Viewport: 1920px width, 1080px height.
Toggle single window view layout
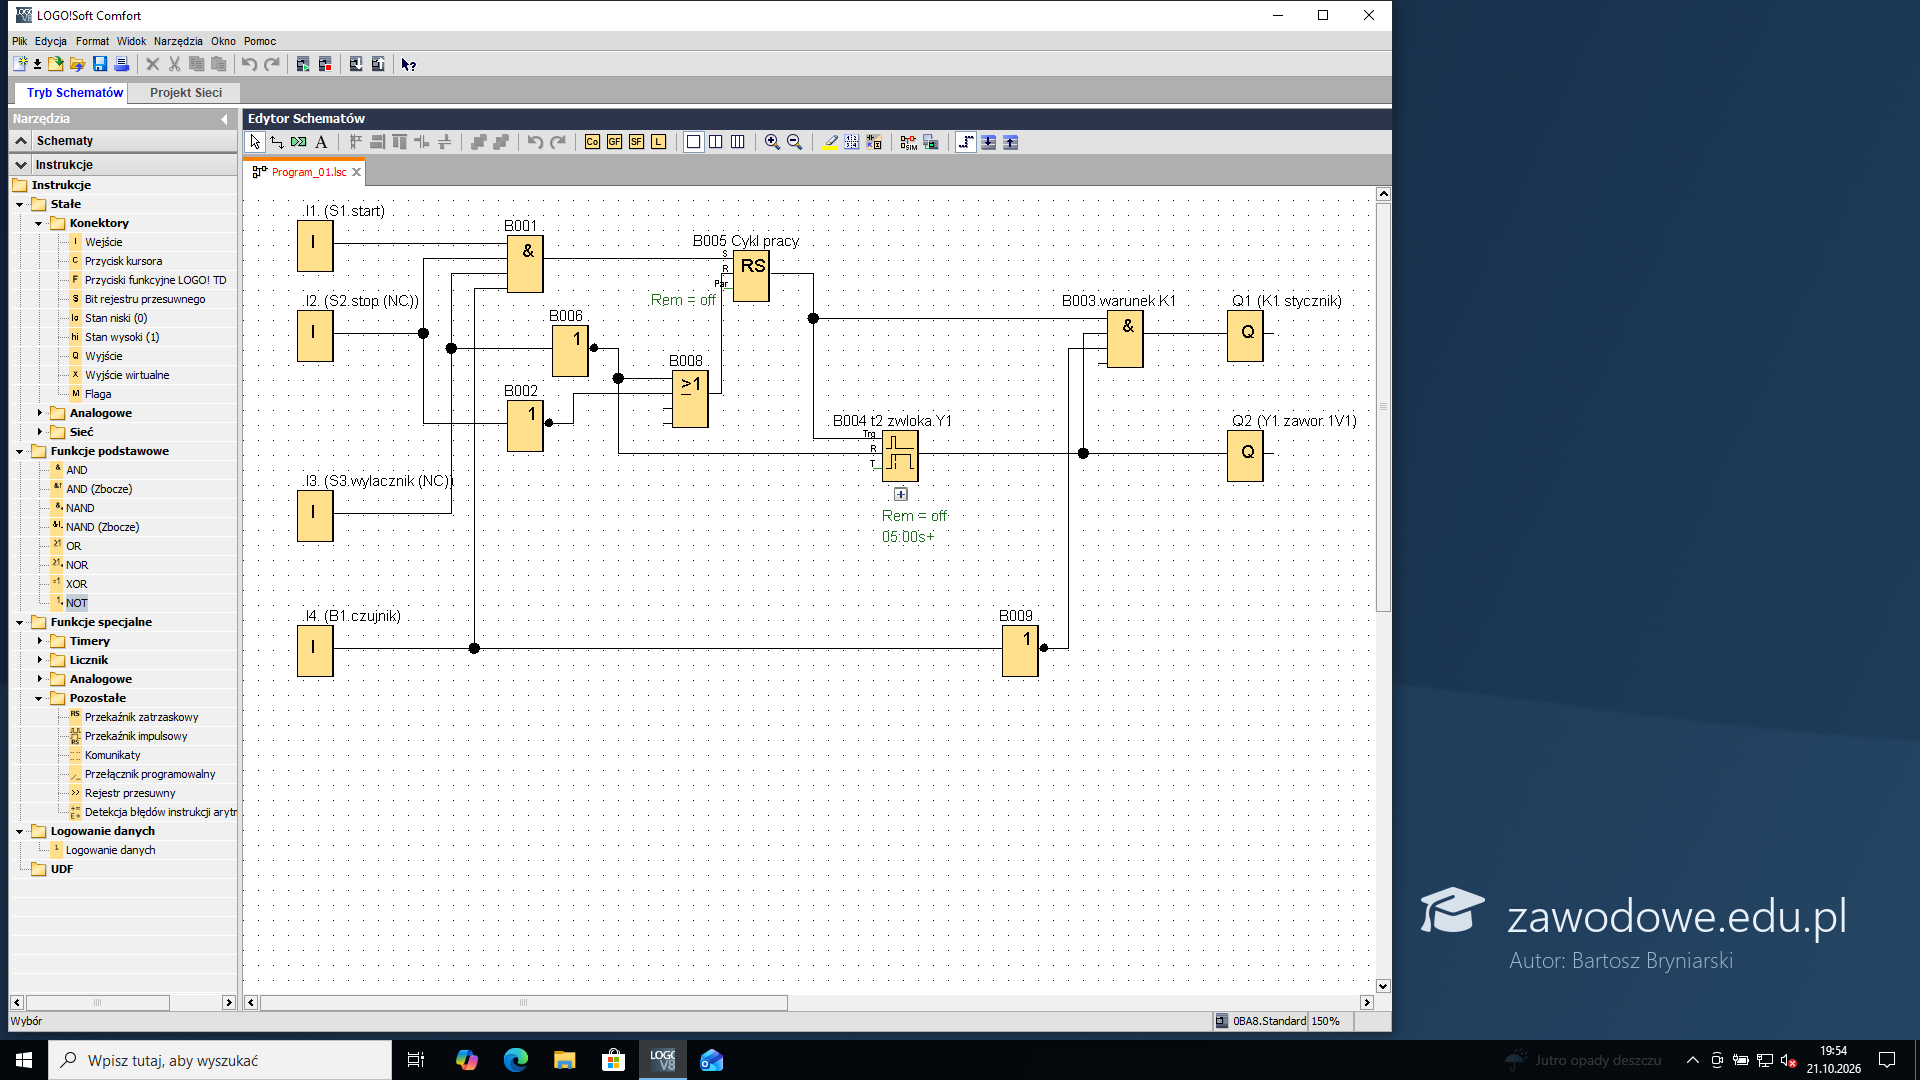pyautogui.click(x=693, y=142)
